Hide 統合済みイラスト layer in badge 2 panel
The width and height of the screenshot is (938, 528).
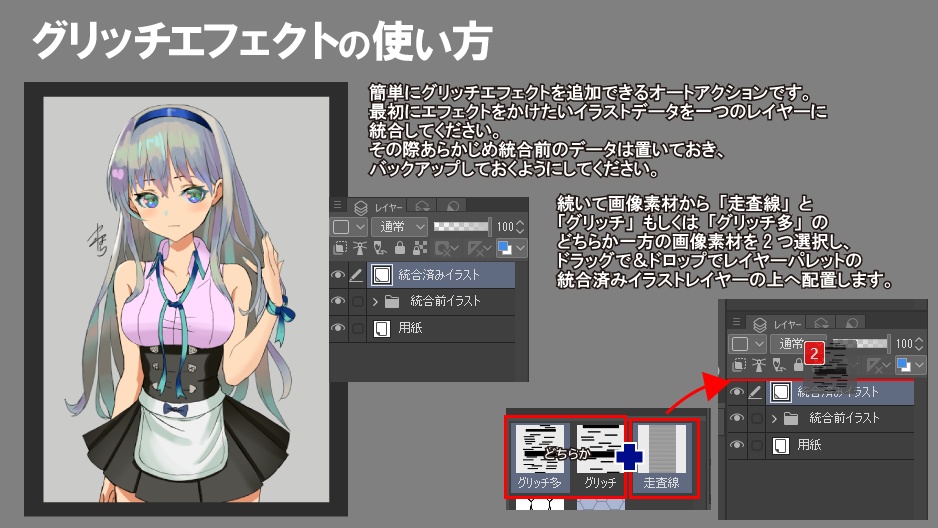737,392
